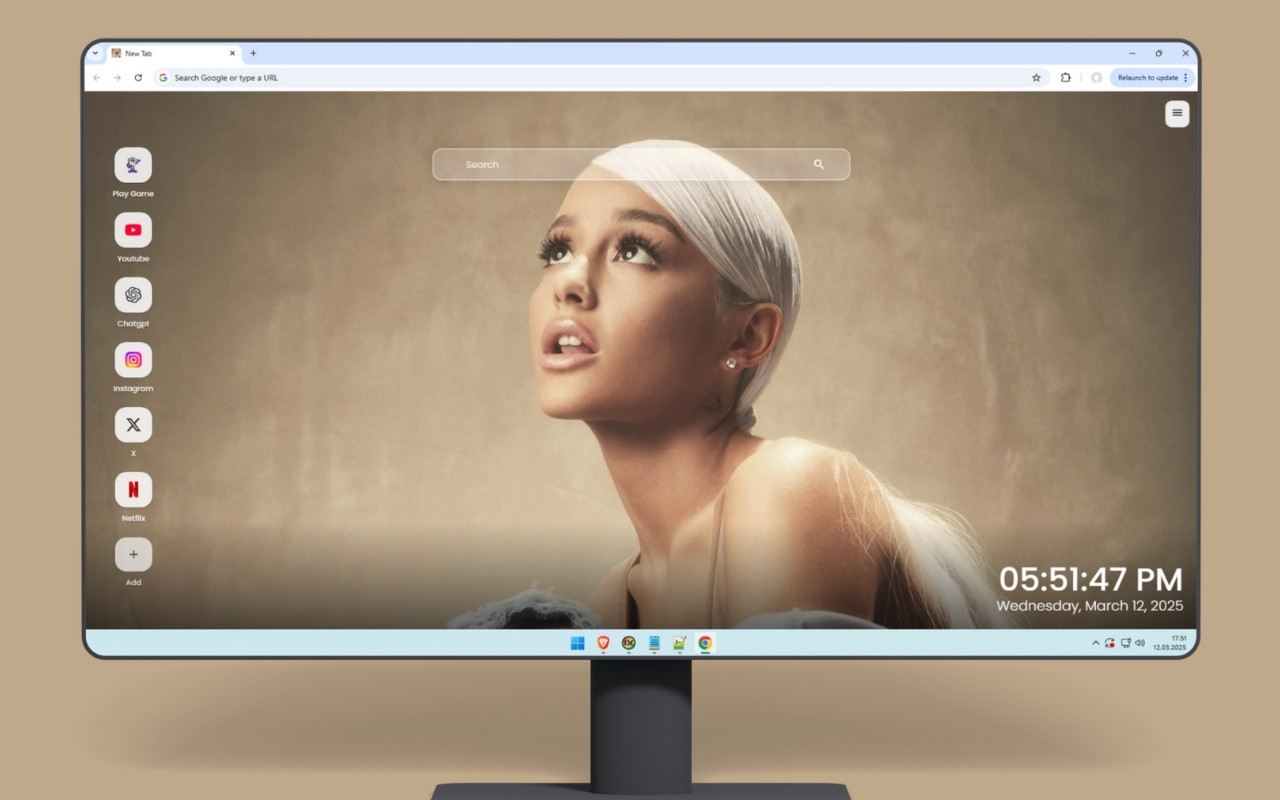1280x800 pixels.
Task: Open the hamburger menu on the wallpaper page
Action: (1176, 113)
